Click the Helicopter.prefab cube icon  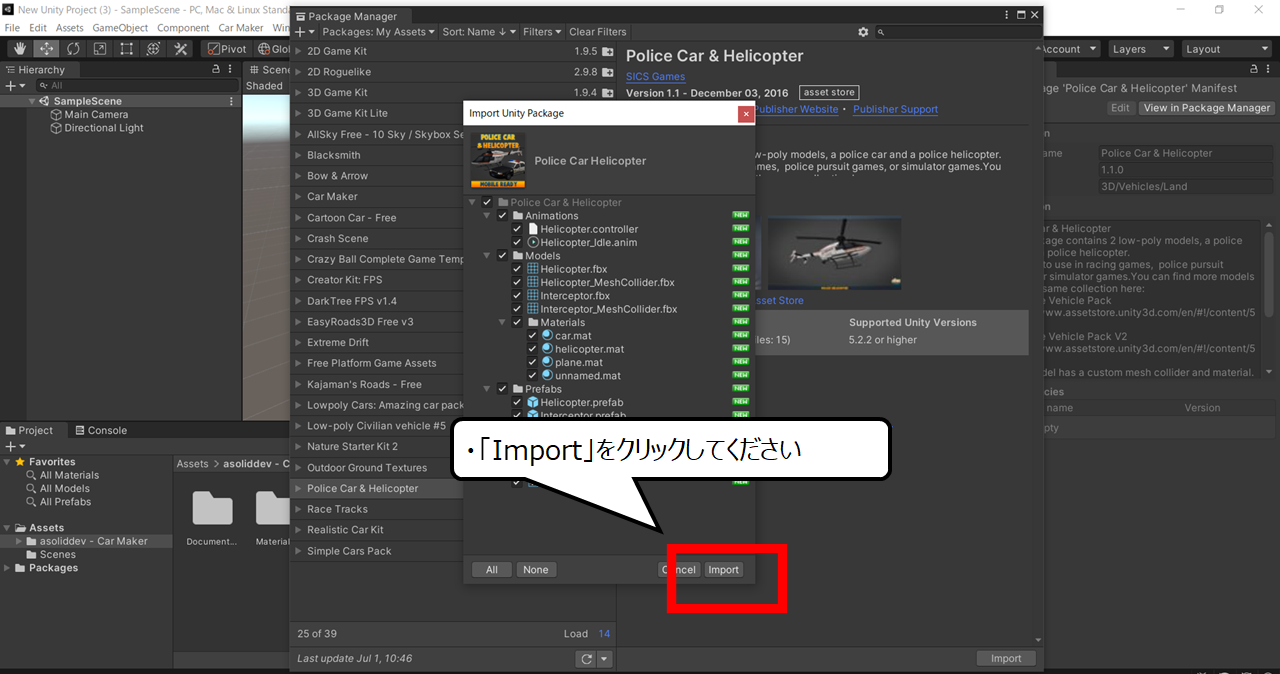533,402
